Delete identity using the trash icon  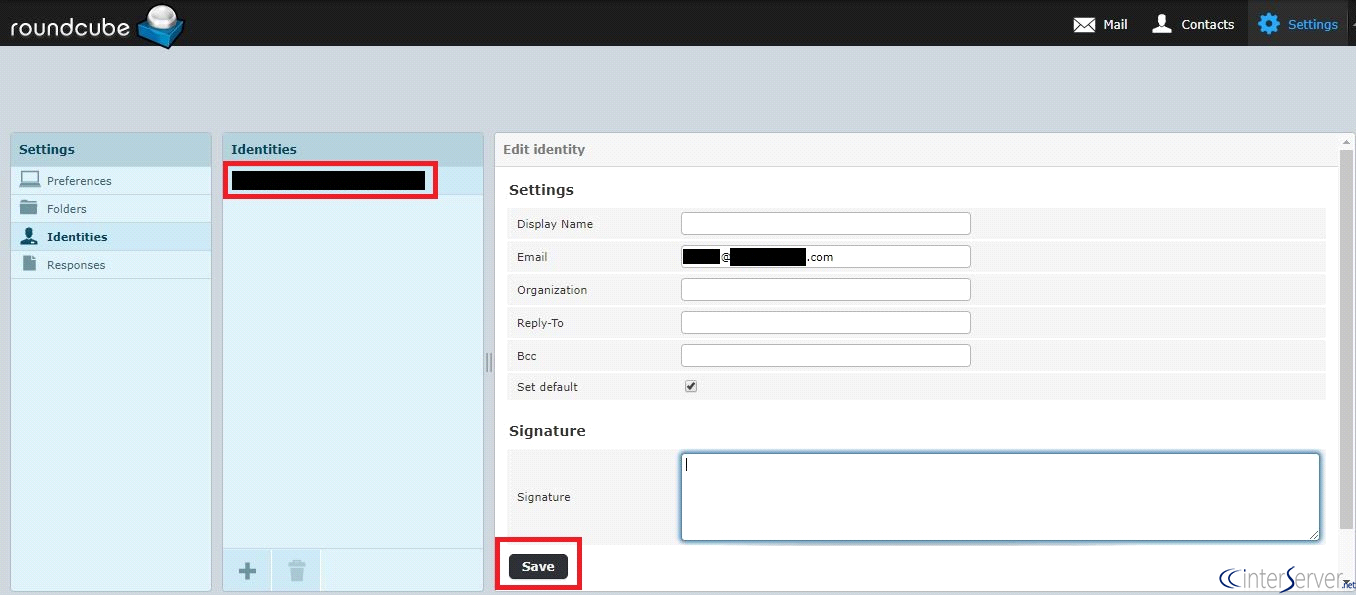click(297, 571)
